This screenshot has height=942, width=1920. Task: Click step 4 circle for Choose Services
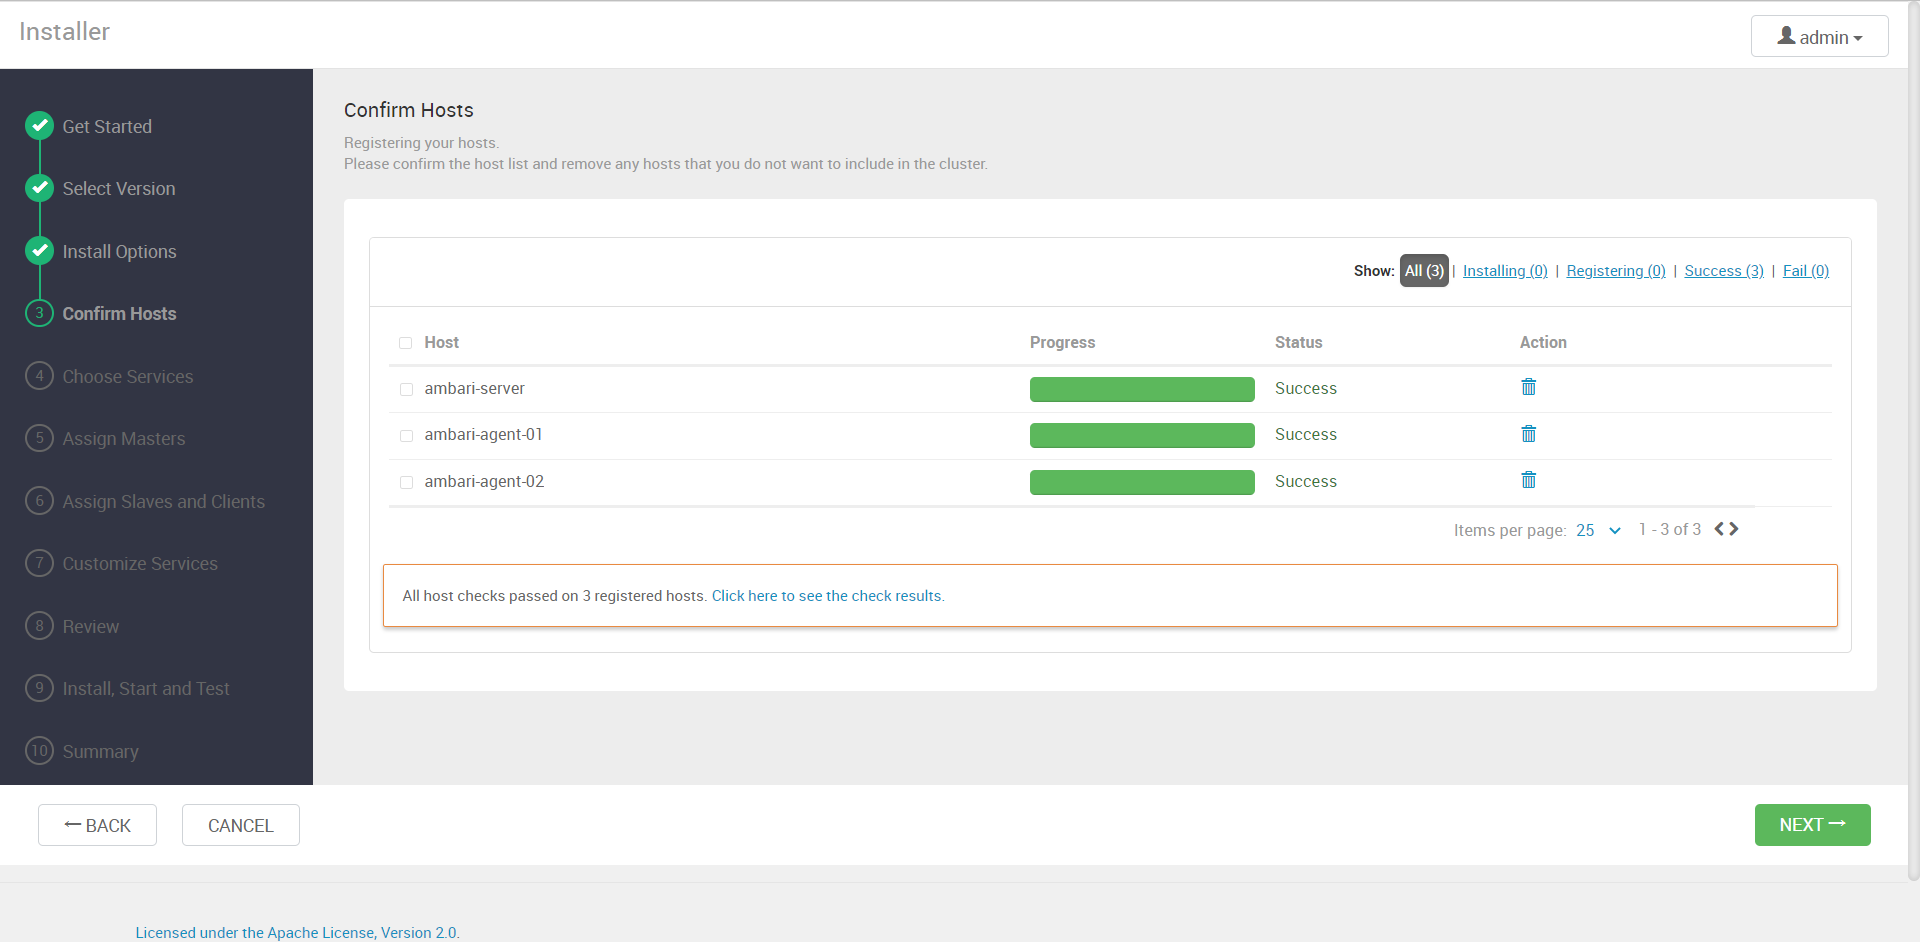click(39, 376)
